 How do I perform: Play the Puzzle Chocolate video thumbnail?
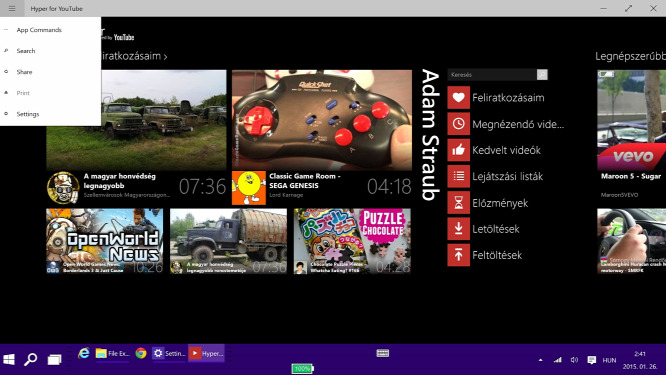point(352,241)
